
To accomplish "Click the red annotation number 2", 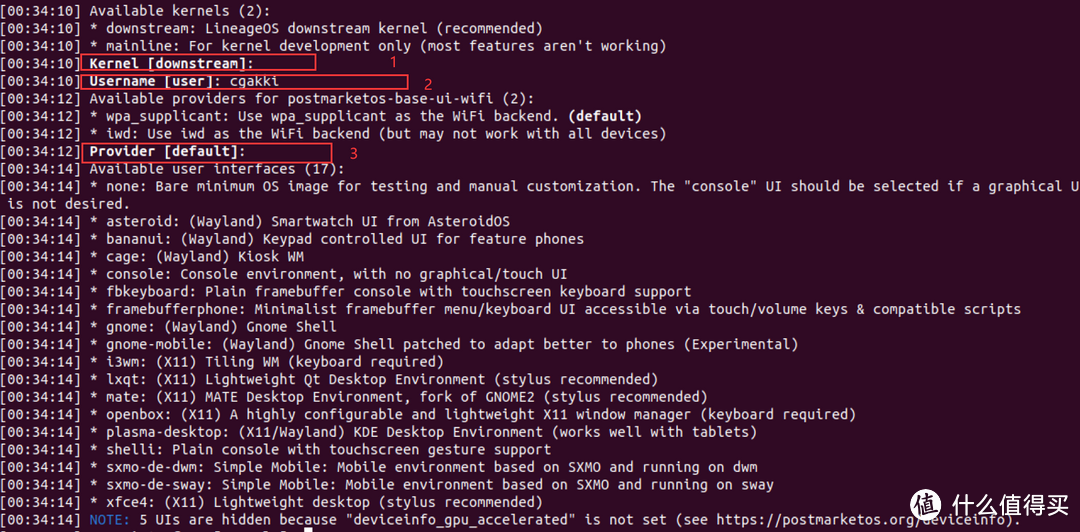I will tap(428, 85).
